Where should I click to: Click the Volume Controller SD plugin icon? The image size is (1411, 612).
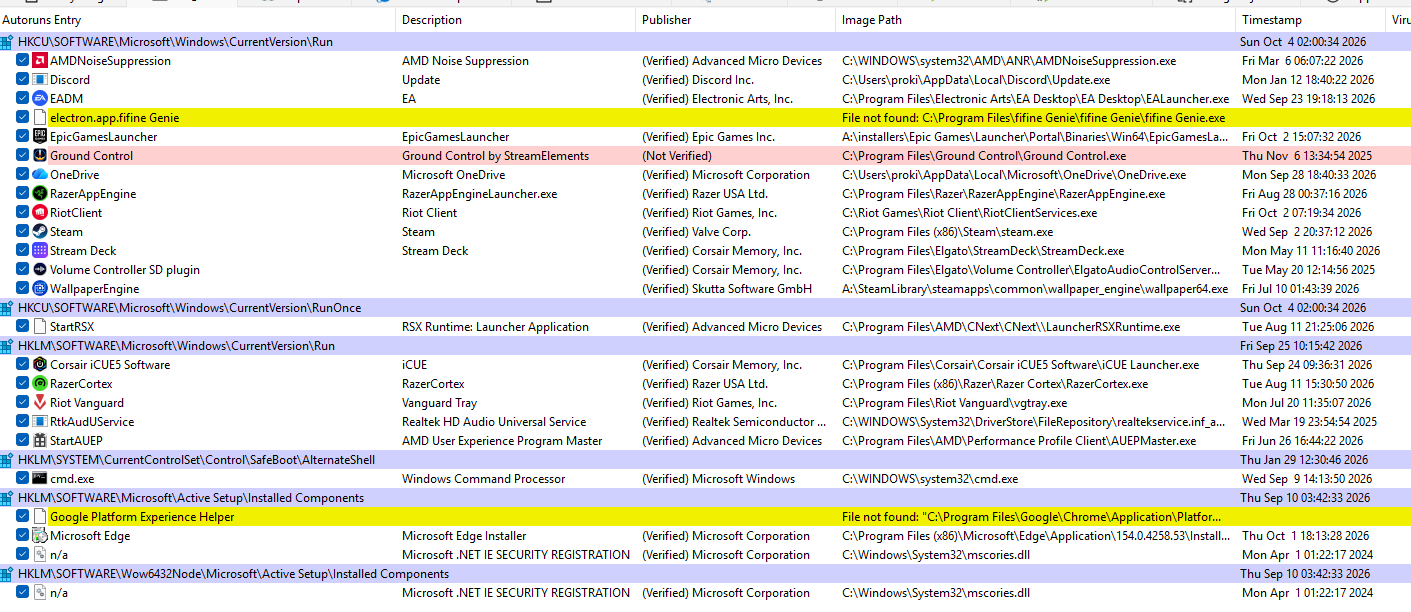(x=40, y=270)
